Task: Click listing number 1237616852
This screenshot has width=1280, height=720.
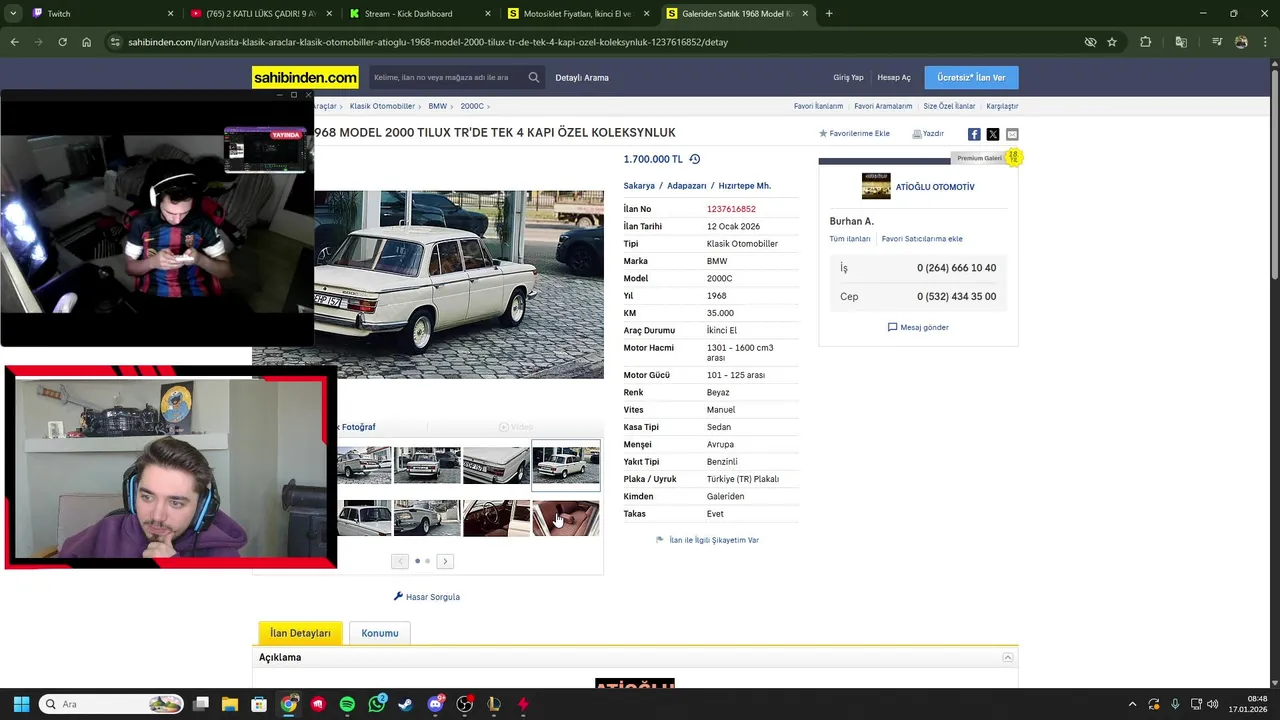Action: (x=731, y=209)
